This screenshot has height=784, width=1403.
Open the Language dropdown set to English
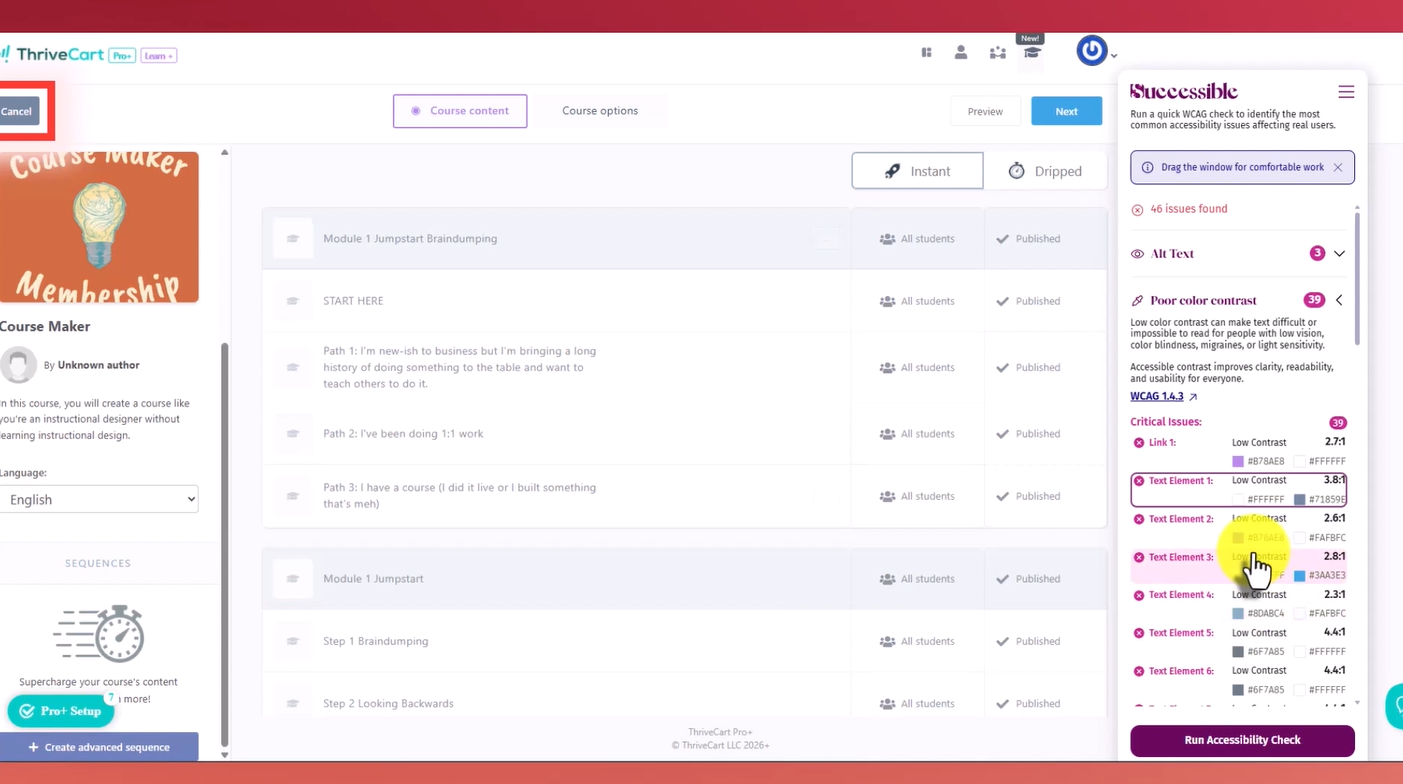click(98, 499)
